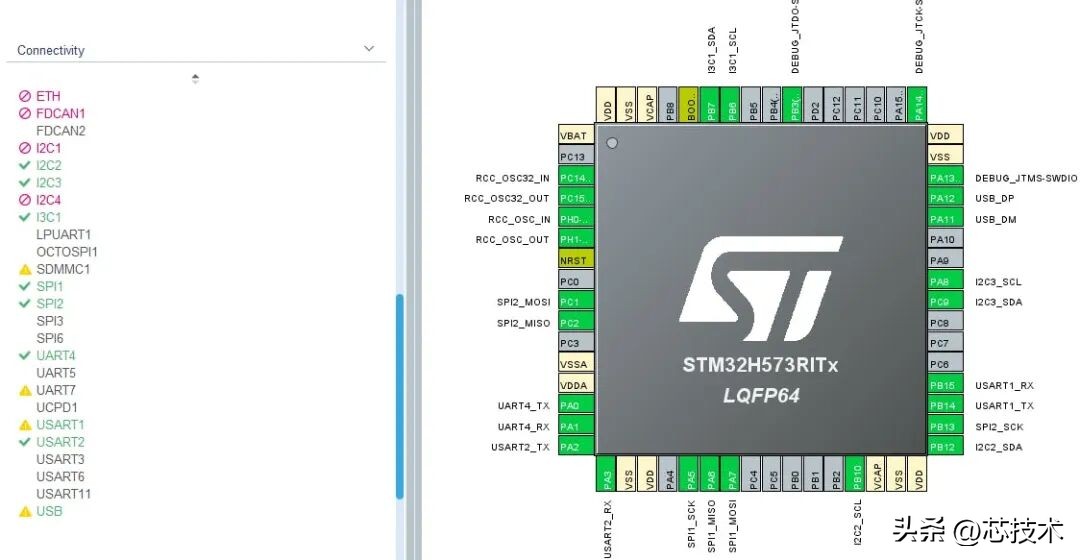Screen dimensions: 1080x560
Task: Click pin PA5 for SPI1_SCK
Action: [x=690, y=473]
